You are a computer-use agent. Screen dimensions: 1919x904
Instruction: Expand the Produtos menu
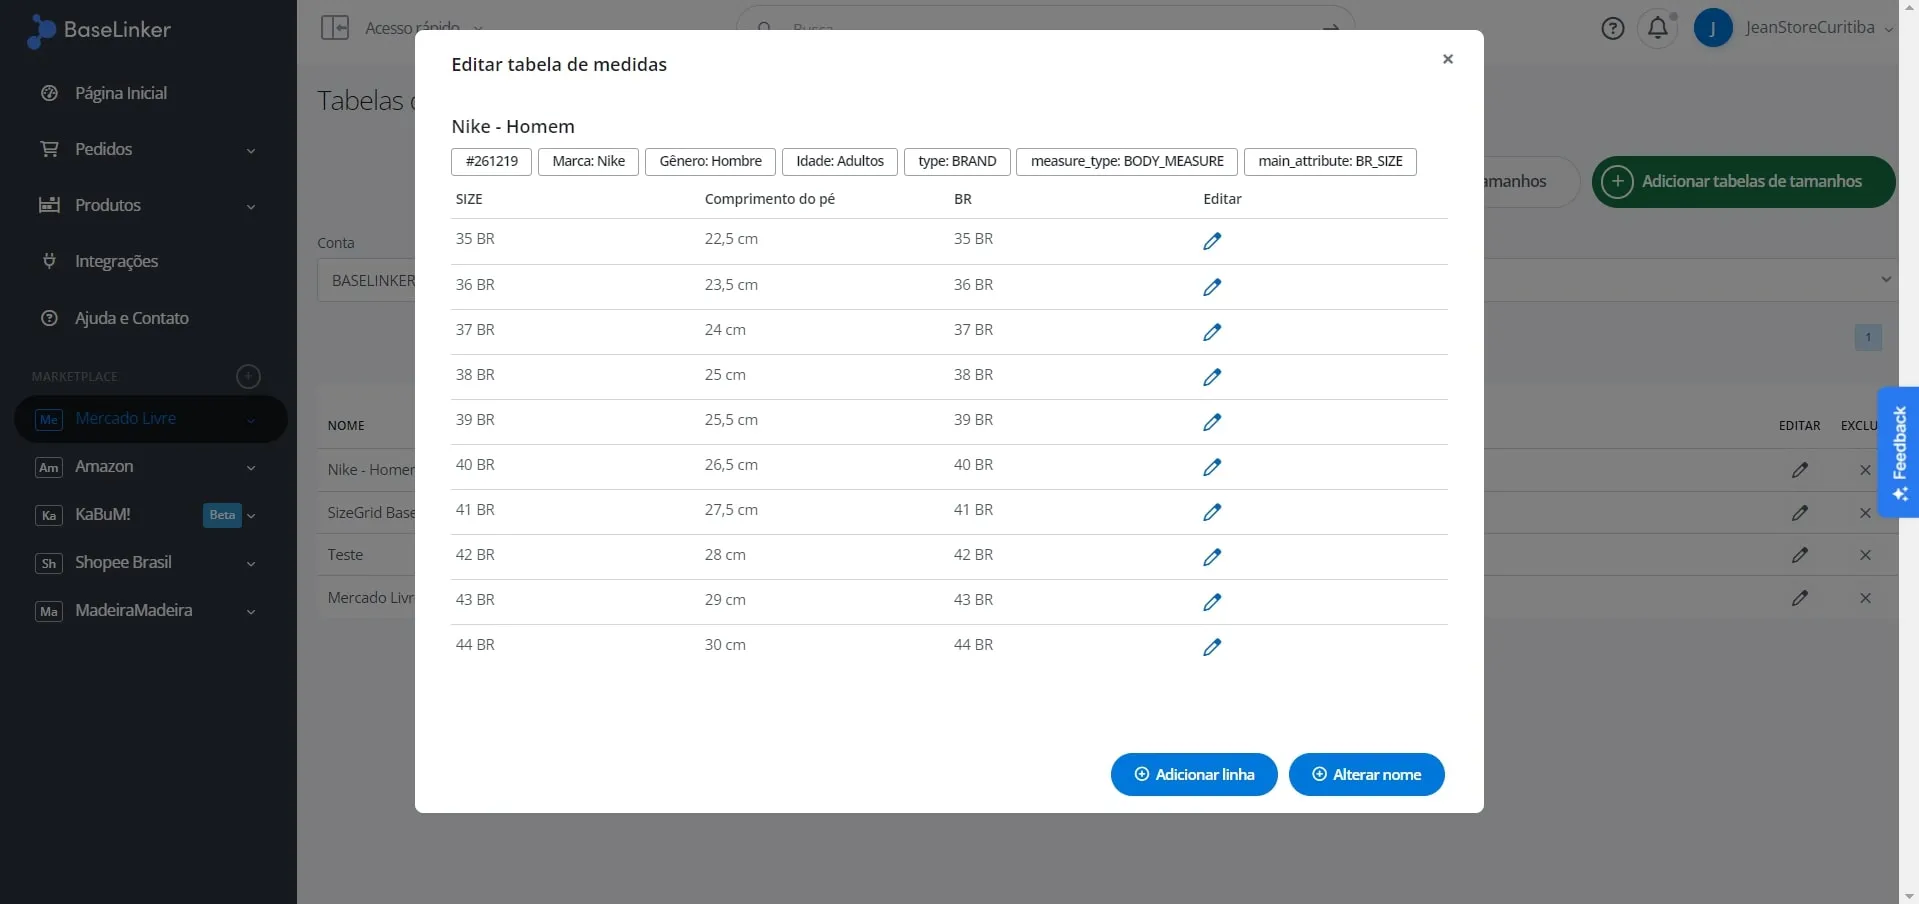click(x=148, y=205)
